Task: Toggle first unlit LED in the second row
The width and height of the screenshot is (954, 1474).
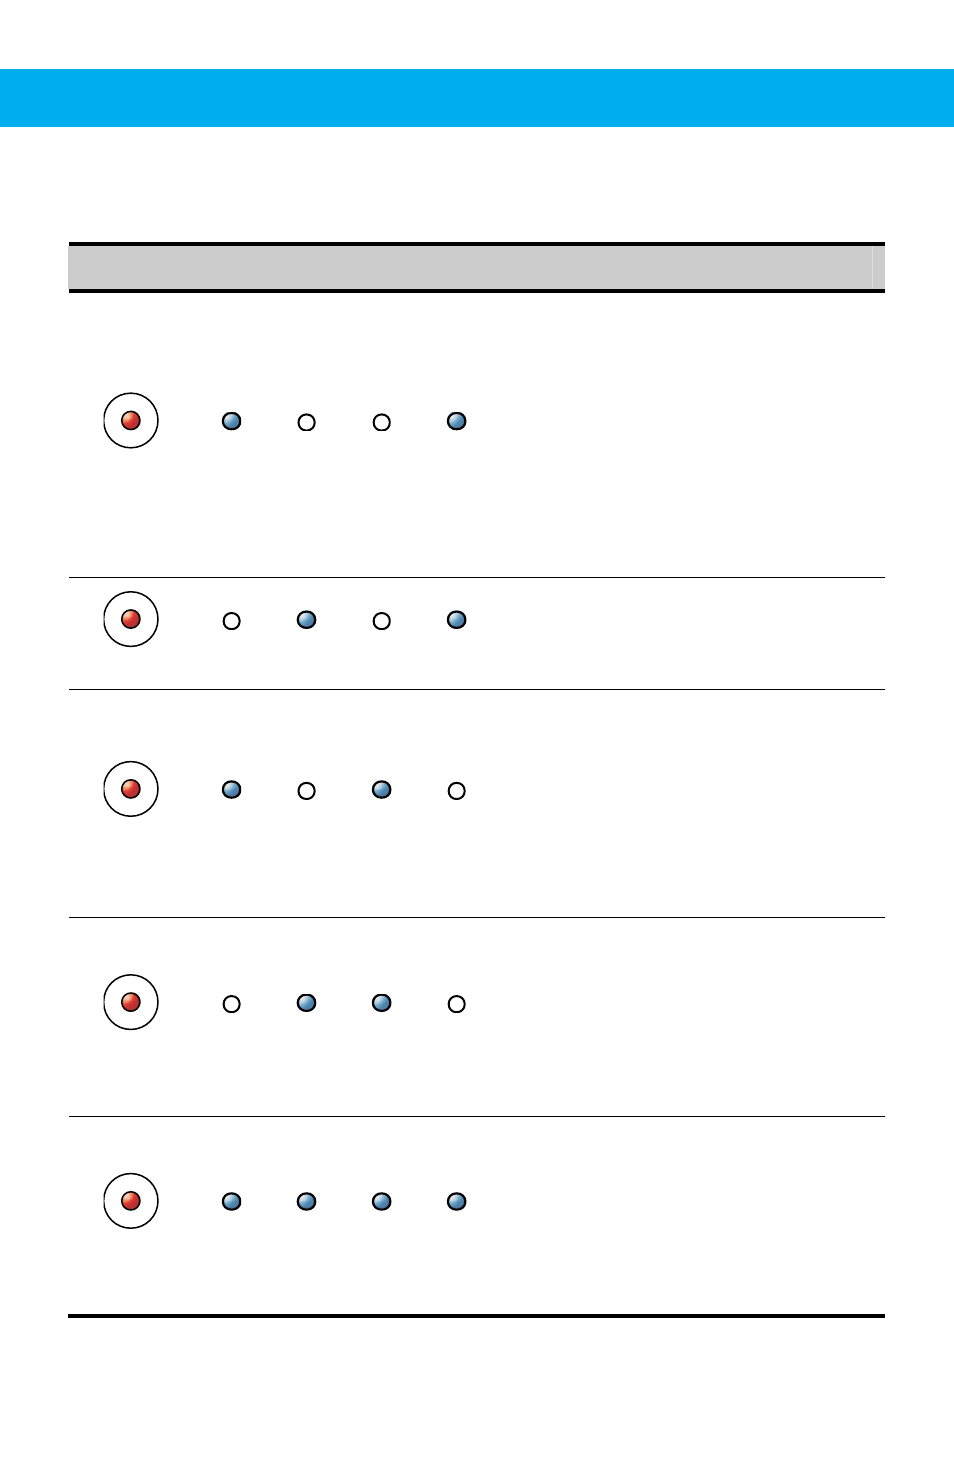Action: pos(232,621)
